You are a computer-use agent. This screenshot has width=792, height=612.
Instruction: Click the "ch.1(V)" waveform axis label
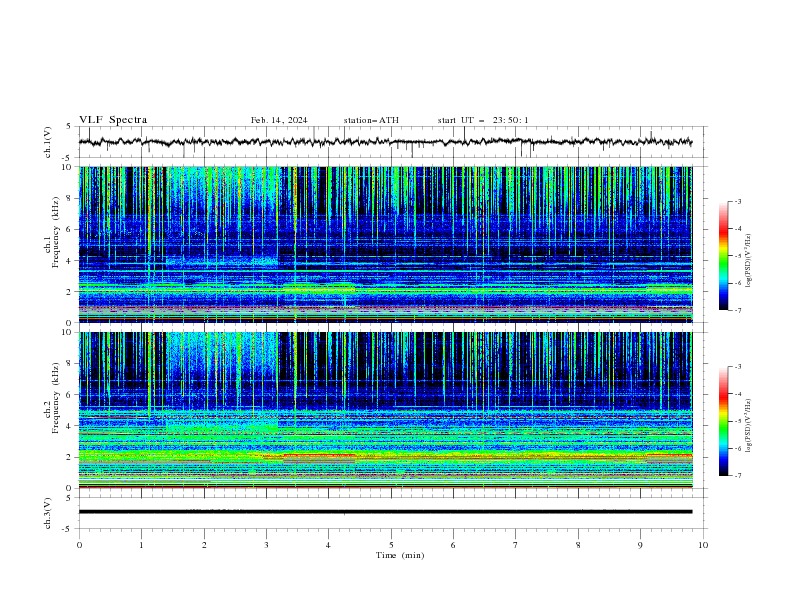pos(48,142)
